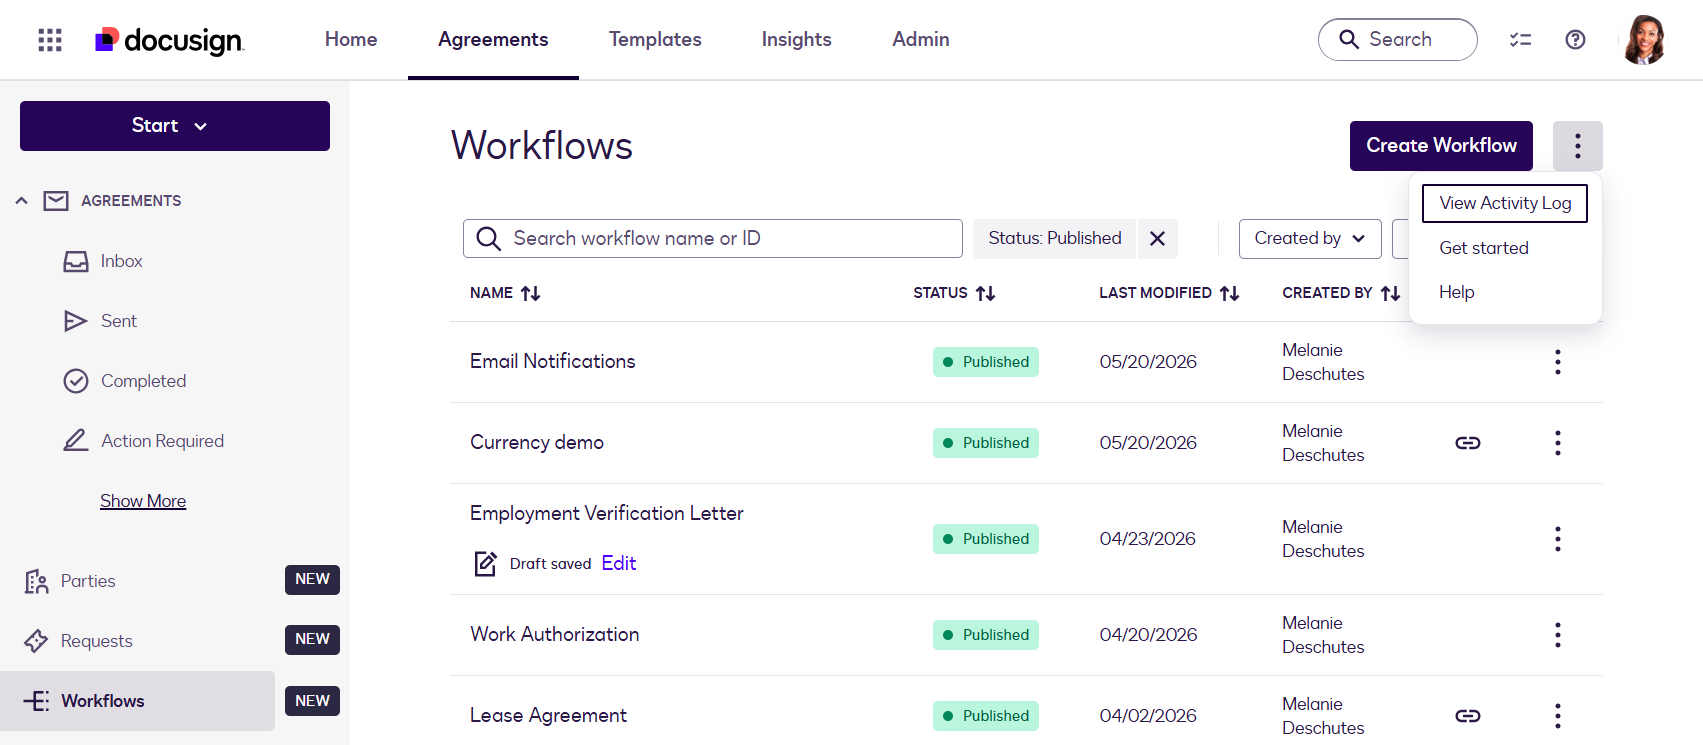Click the Action Required pen icon
This screenshot has height=745, width=1703.
point(76,441)
